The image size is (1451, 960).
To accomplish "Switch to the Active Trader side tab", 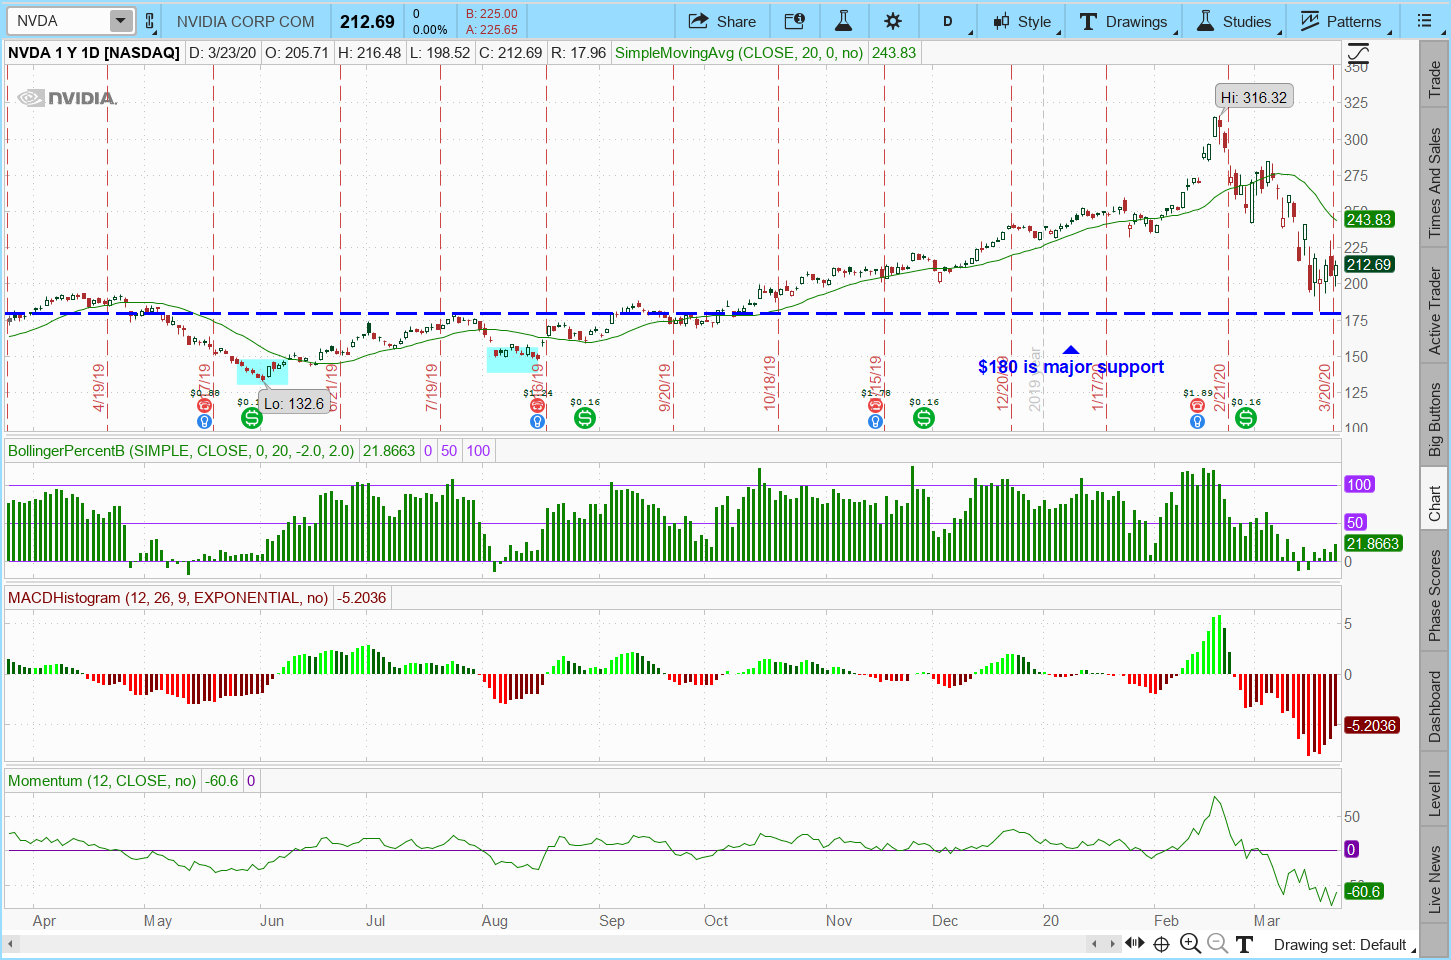I will click(1435, 310).
